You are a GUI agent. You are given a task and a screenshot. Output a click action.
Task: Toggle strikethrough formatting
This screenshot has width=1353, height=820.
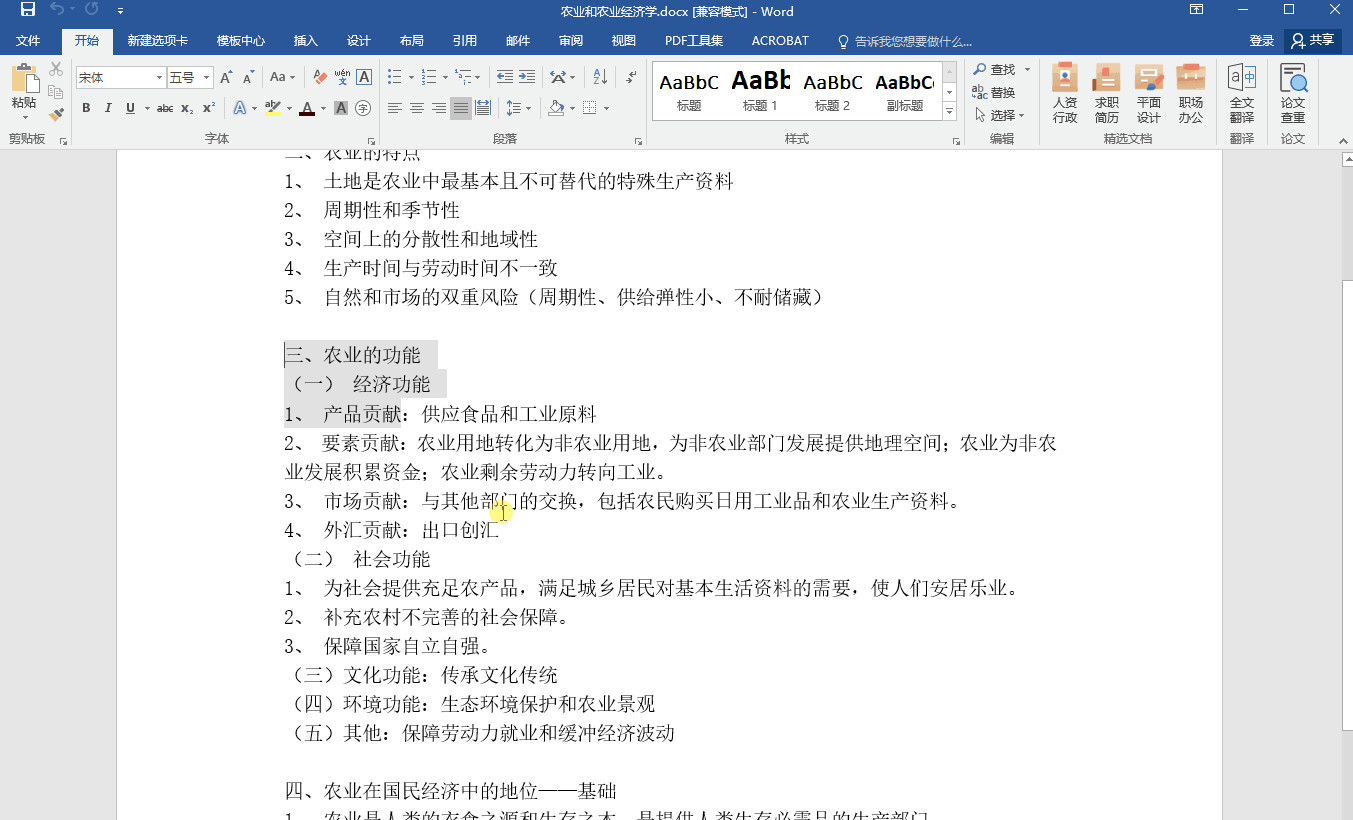[165, 108]
